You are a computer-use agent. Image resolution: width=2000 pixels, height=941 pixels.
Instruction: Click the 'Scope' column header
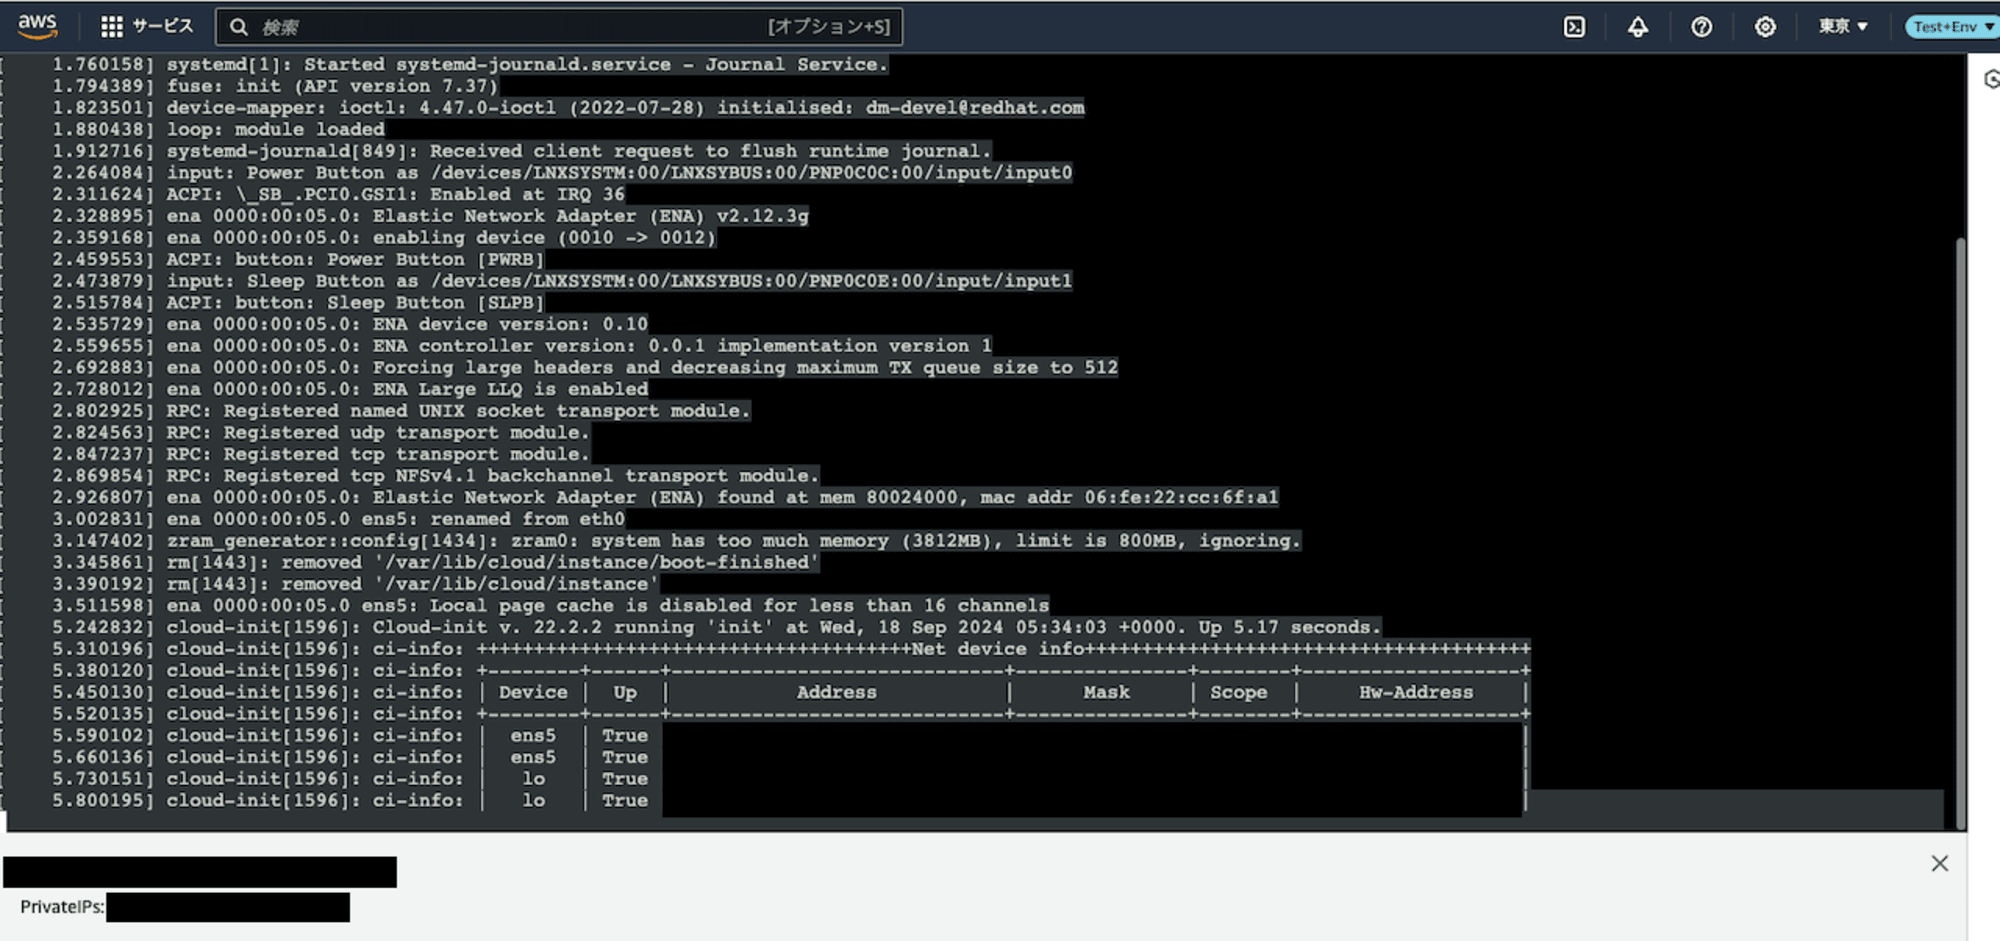click(1238, 692)
